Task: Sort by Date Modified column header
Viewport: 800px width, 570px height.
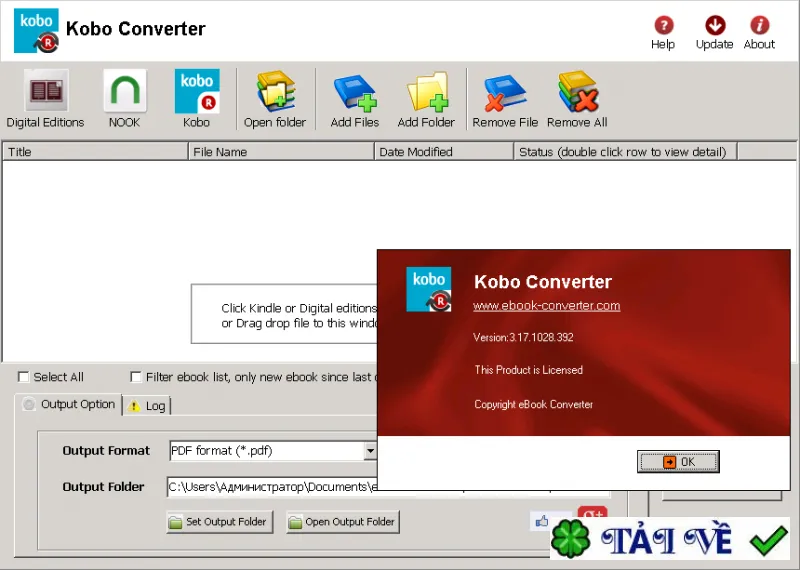Action: click(x=444, y=152)
